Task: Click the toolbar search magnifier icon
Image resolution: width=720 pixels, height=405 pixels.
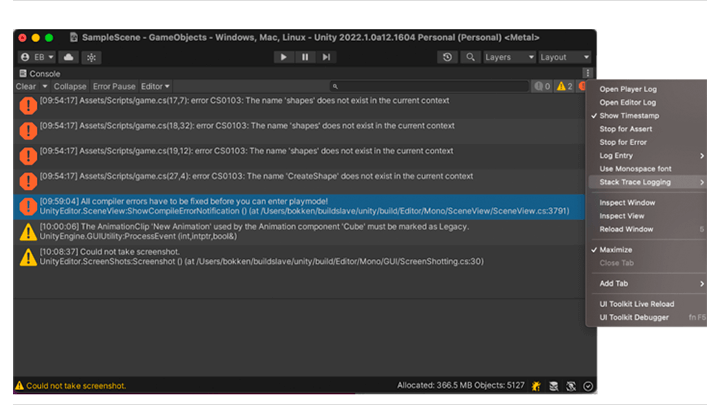Action: [470, 57]
